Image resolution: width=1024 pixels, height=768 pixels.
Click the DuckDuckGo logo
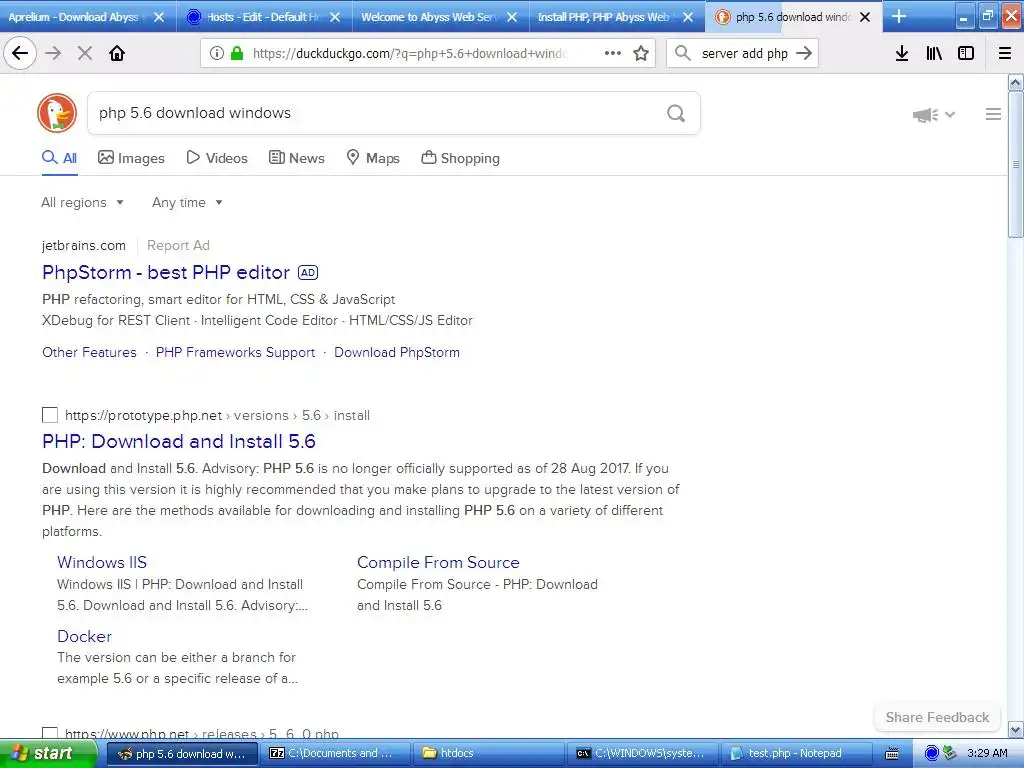[x=57, y=113]
